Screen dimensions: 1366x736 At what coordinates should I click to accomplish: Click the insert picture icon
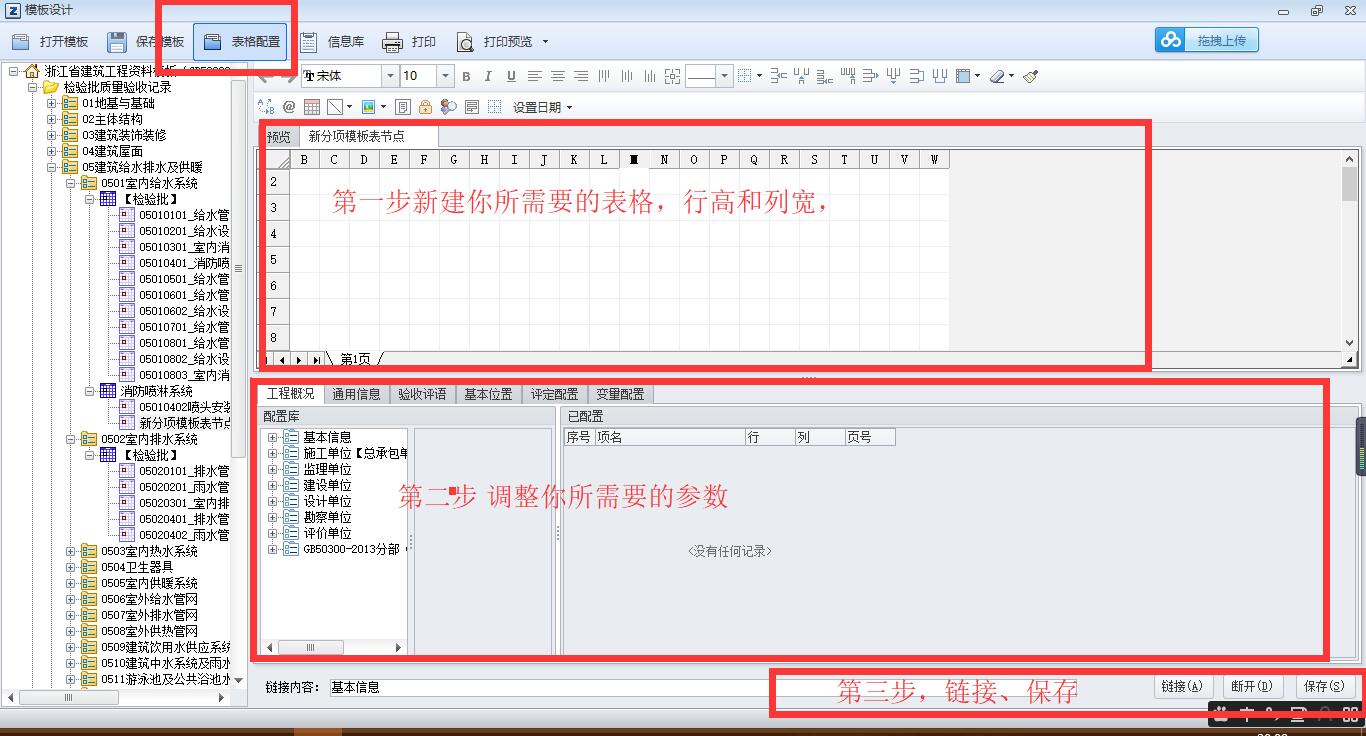[368, 107]
